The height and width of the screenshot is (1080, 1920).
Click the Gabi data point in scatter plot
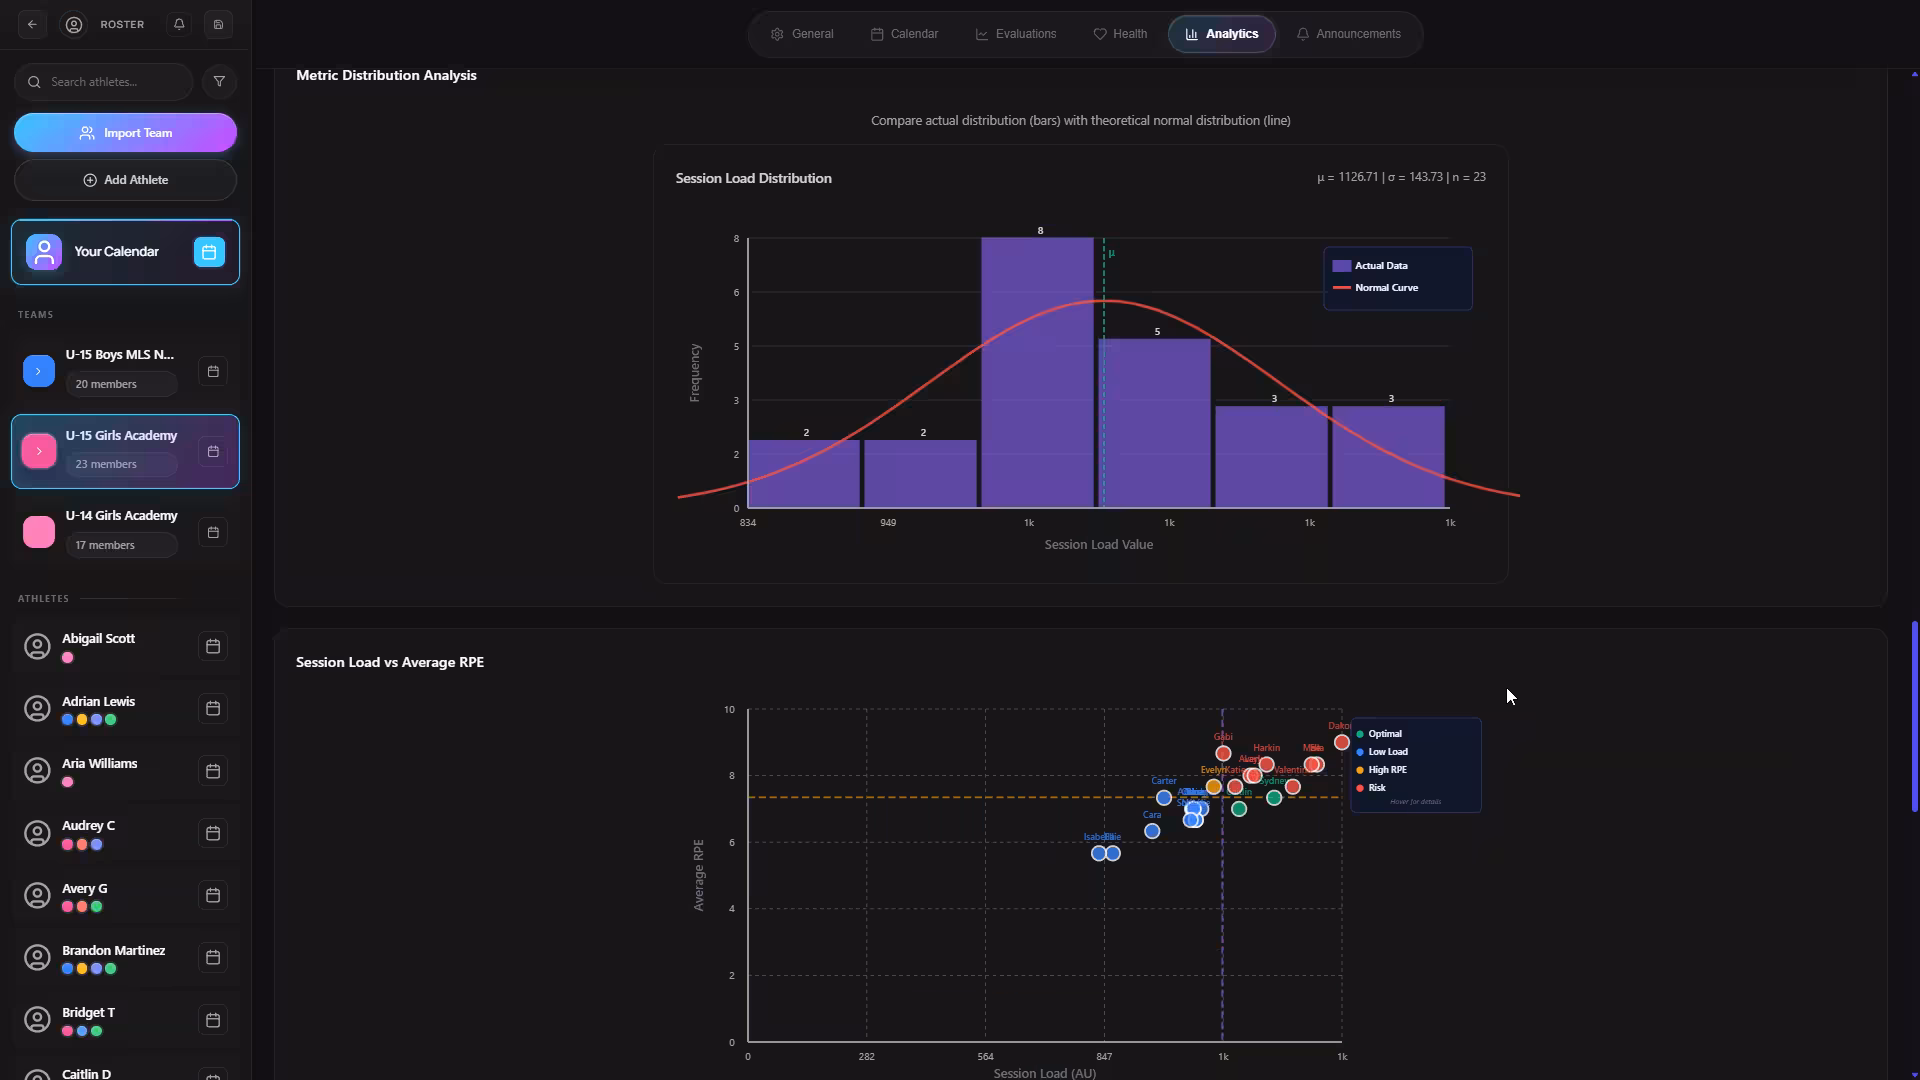(1223, 753)
